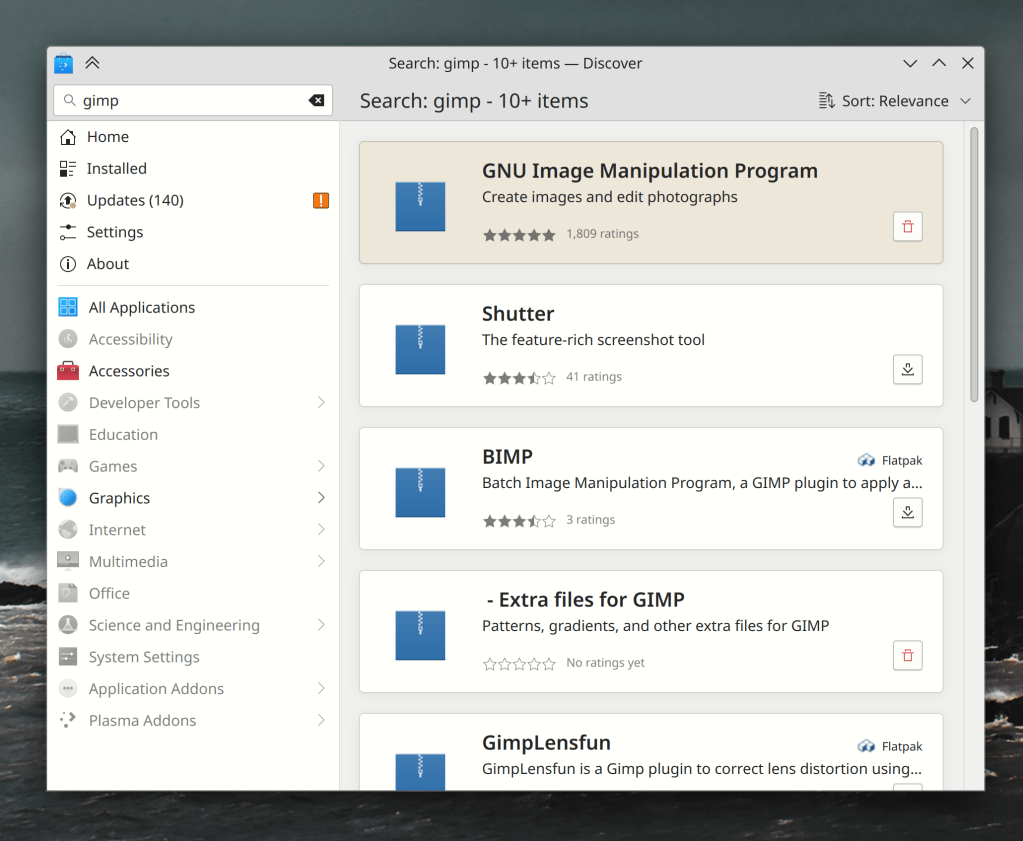
Task: Expand the Developer Tools category arrow
Action: [321, 403]
